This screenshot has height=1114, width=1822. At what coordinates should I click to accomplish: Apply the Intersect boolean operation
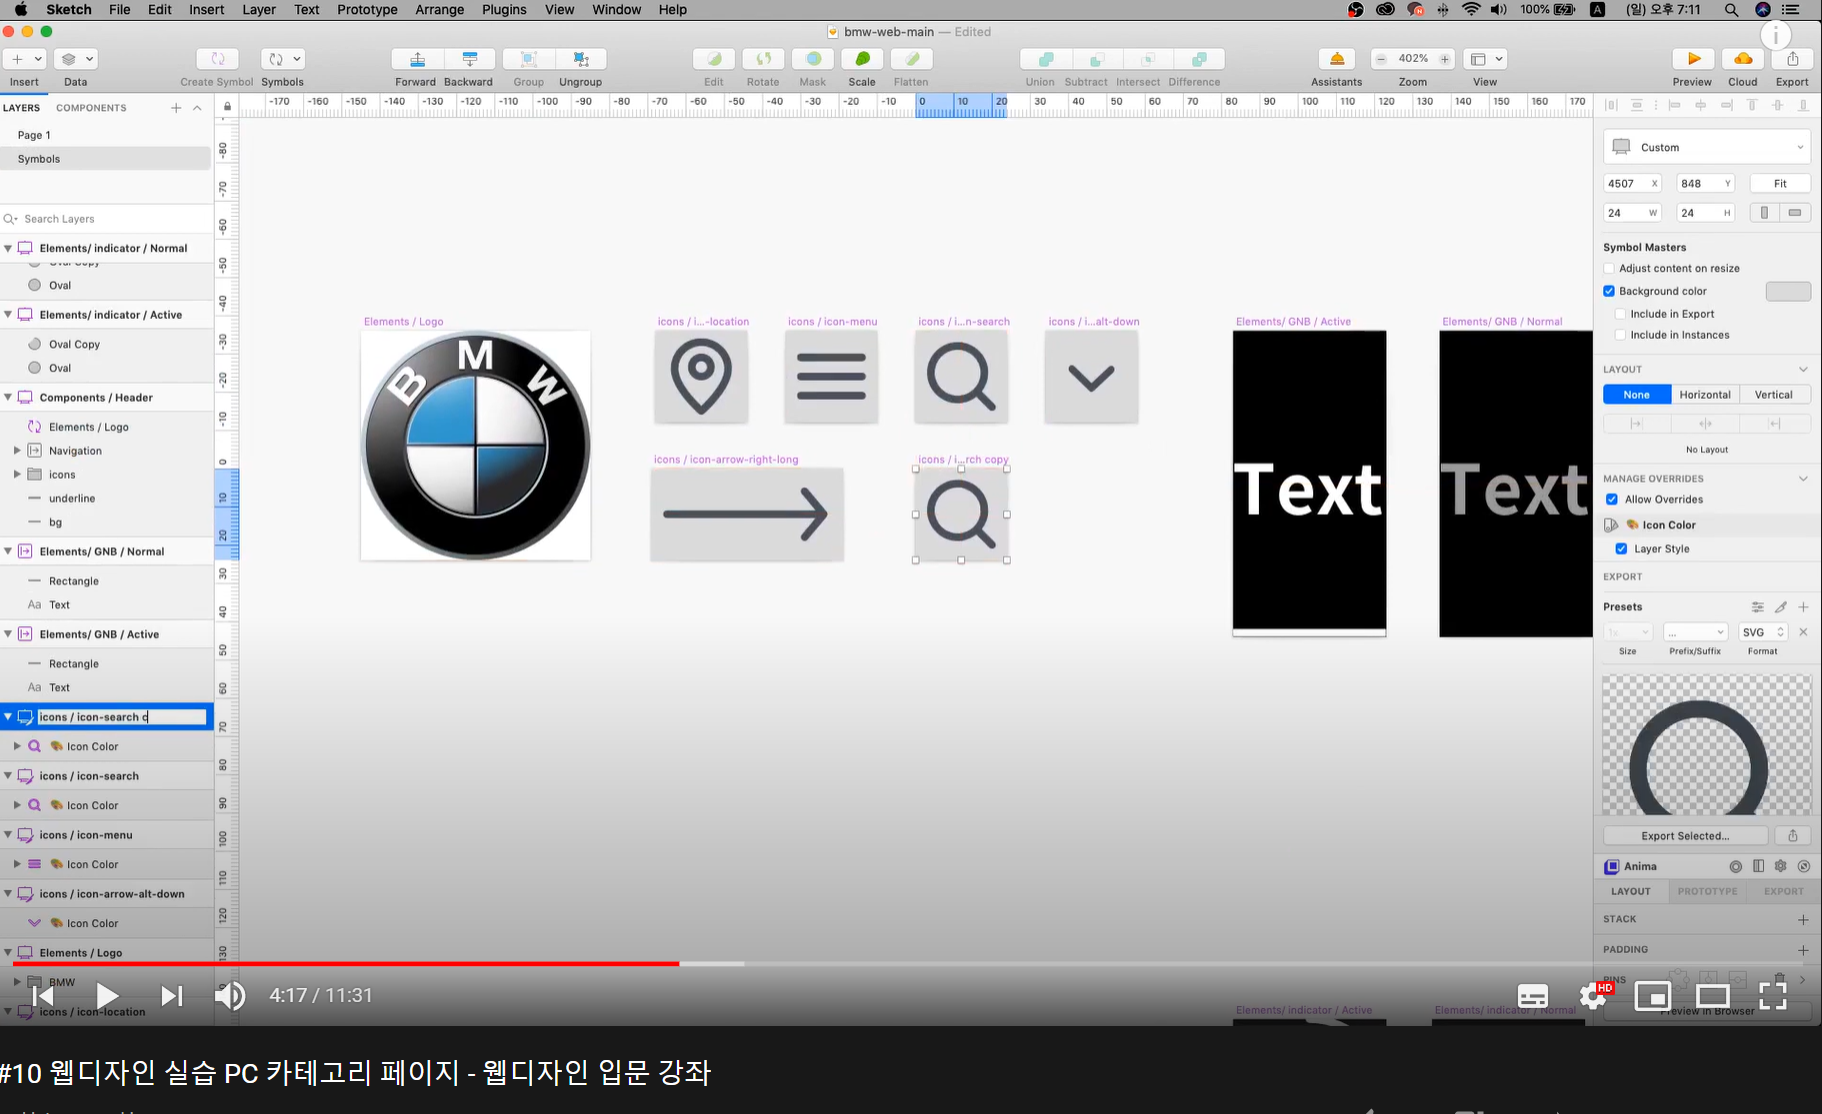[1148, 59]
